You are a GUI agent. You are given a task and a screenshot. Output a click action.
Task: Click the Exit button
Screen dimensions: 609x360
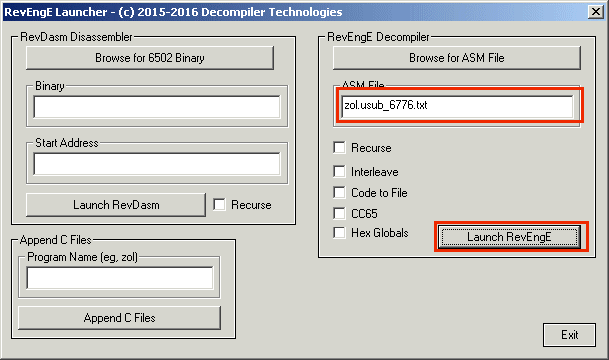click(569, 335)
